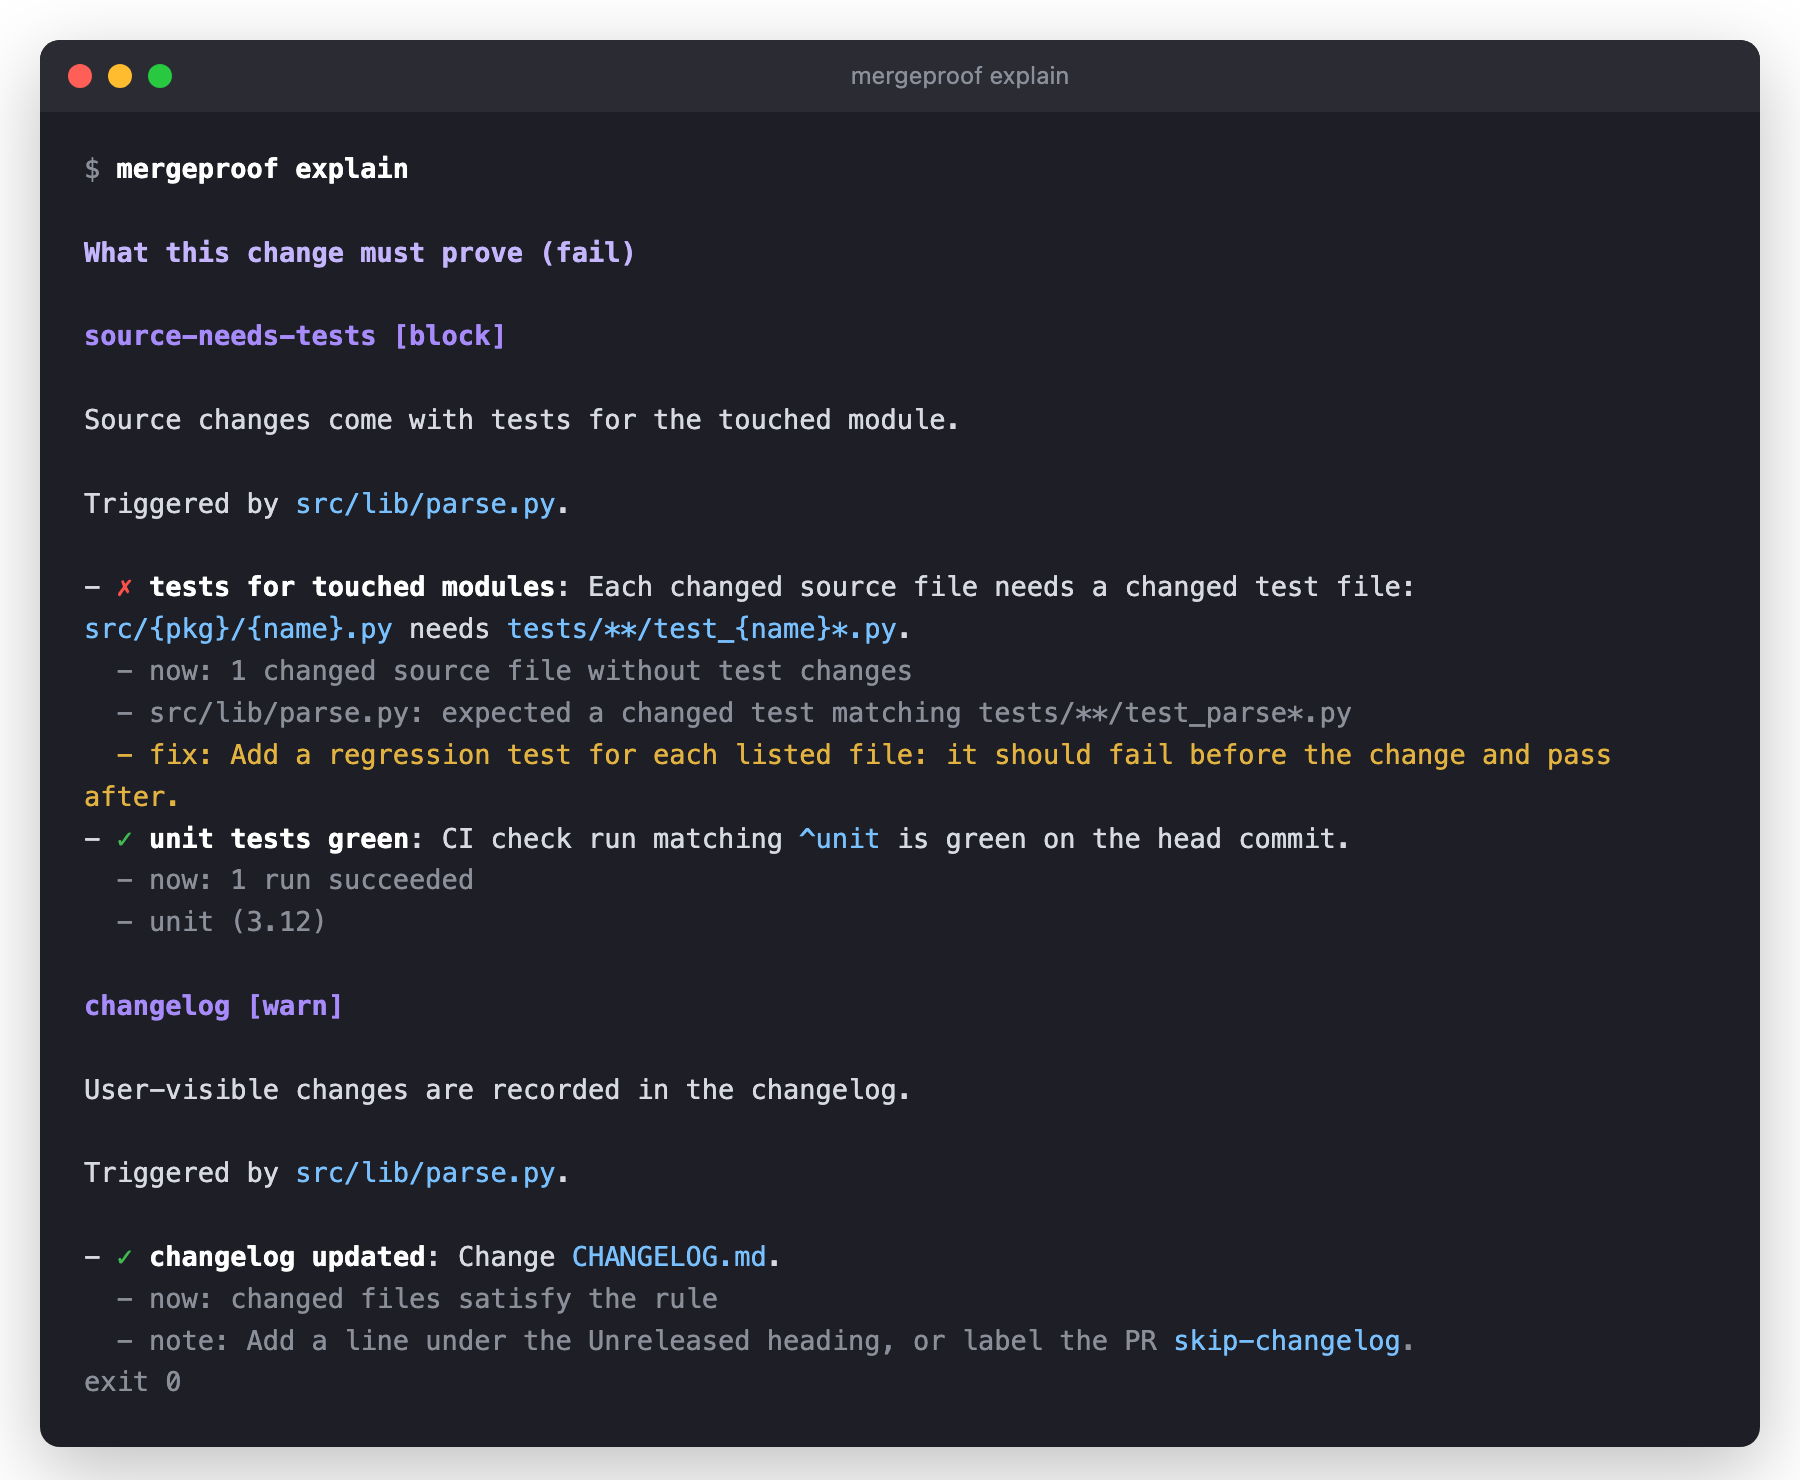
Task: Click the 'src/{pkg}/{name}.py' pattern
Action: pyautogui.click(x=238, y=629)
